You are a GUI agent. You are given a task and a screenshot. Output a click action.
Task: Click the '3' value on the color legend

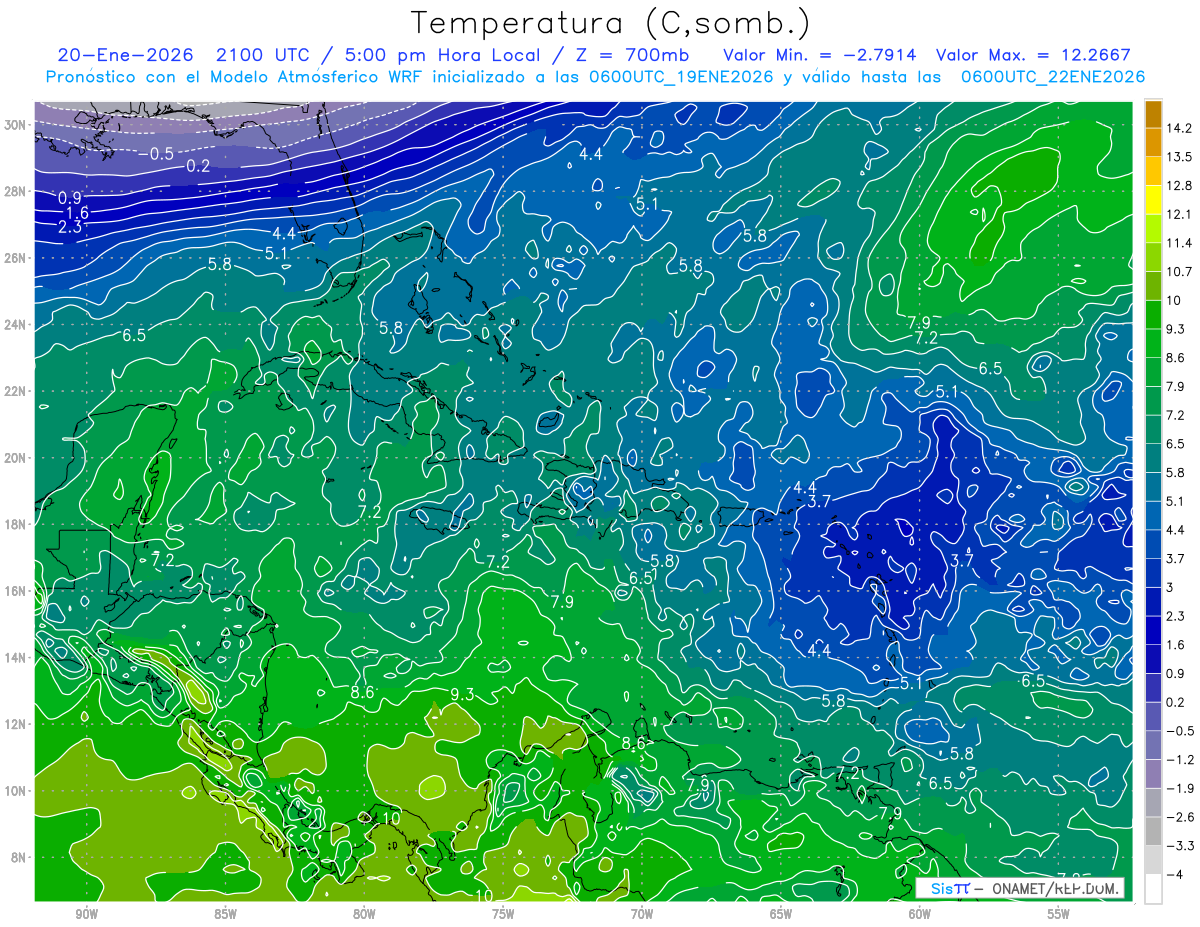tap(1172, 588)
